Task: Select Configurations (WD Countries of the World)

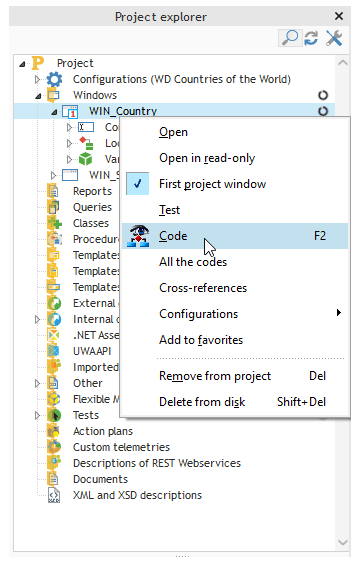Action: coord(182,79)
